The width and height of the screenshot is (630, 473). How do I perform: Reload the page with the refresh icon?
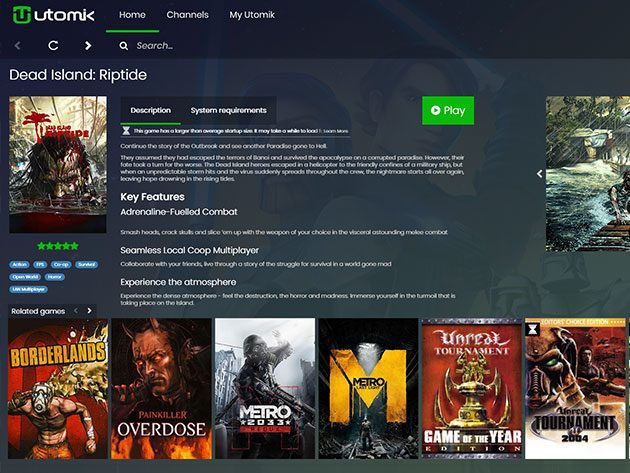pyautogui.click(x=53, y=46)
